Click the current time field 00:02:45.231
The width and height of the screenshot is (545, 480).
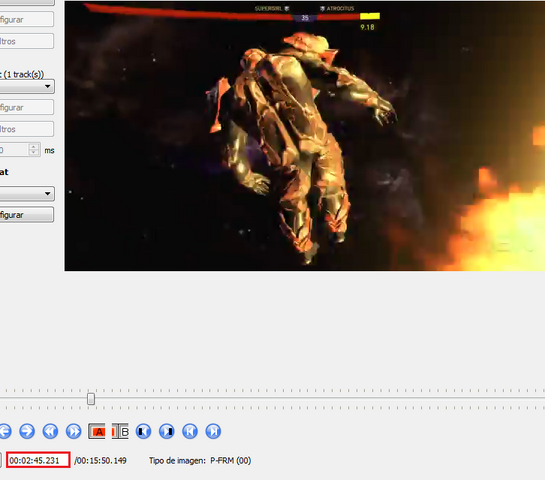tap(38, 460)
